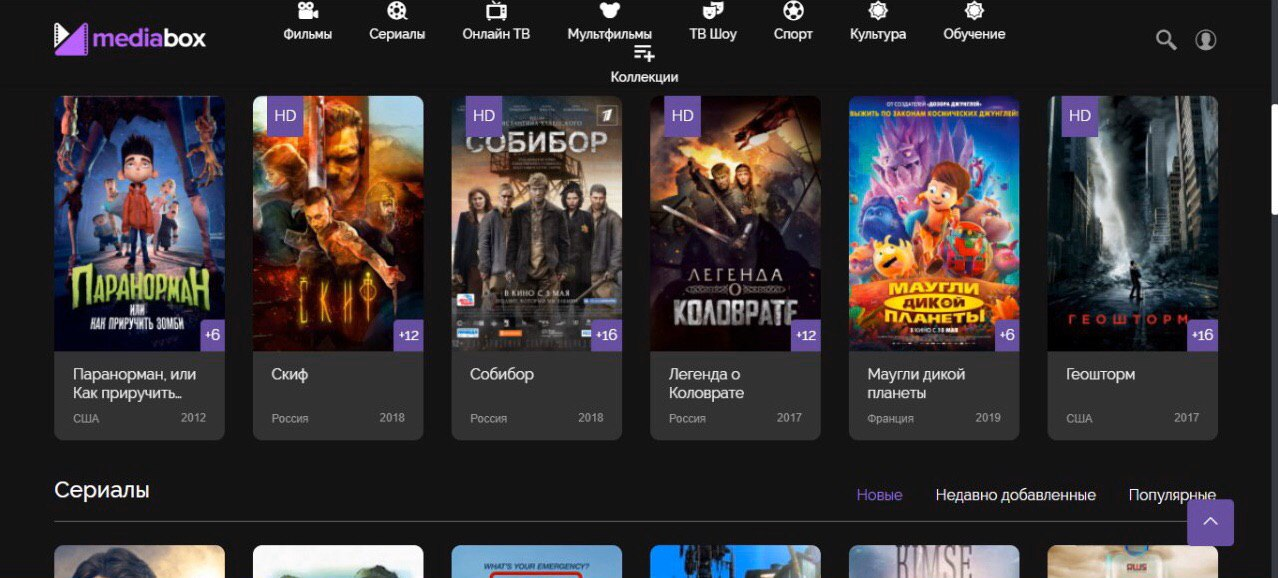Click year 2018 on Собибор card
Viewport: 1278px width, 578px height.
click(x=591, y=417)
